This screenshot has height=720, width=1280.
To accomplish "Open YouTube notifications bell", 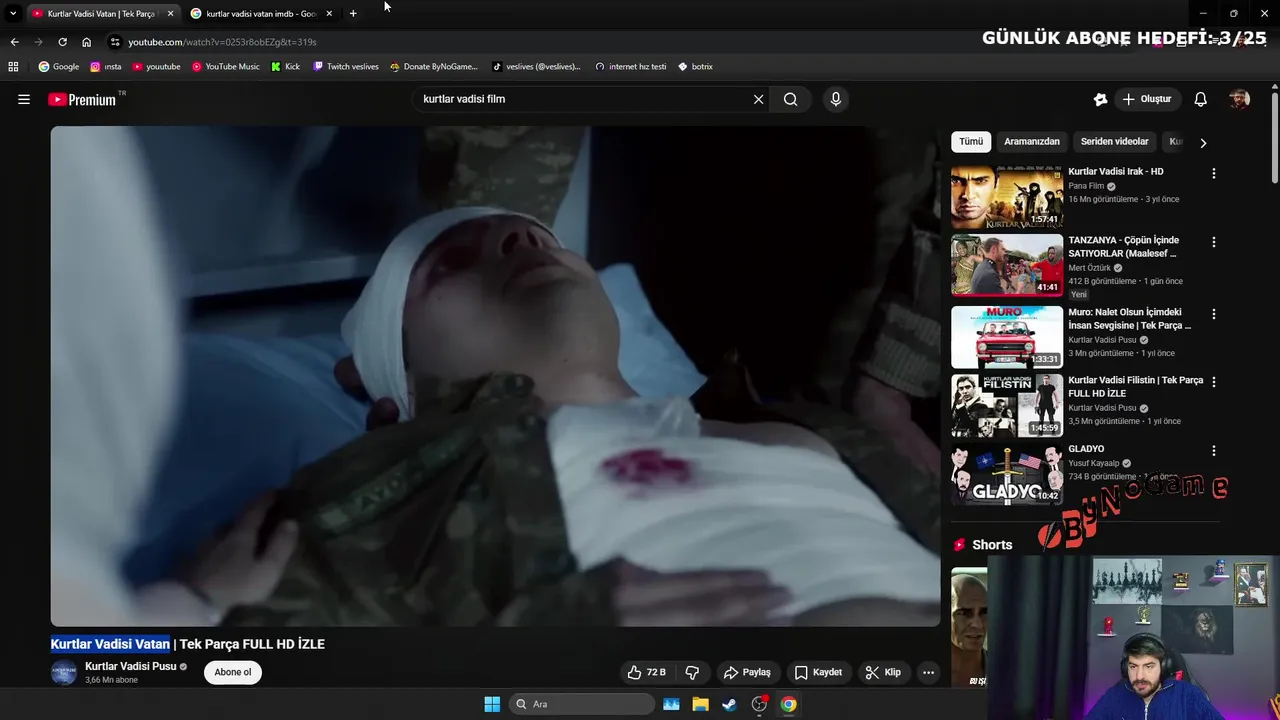I will 1201,99.
